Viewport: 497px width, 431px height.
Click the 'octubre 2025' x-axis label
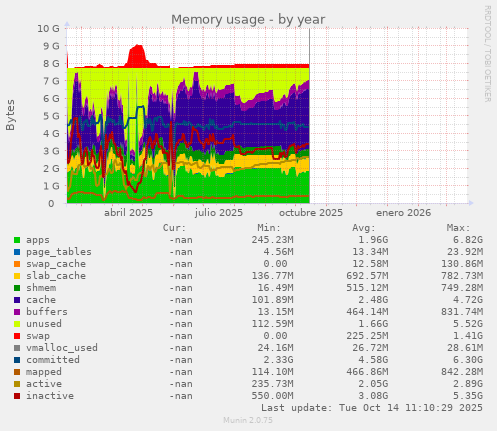point(311,213)
